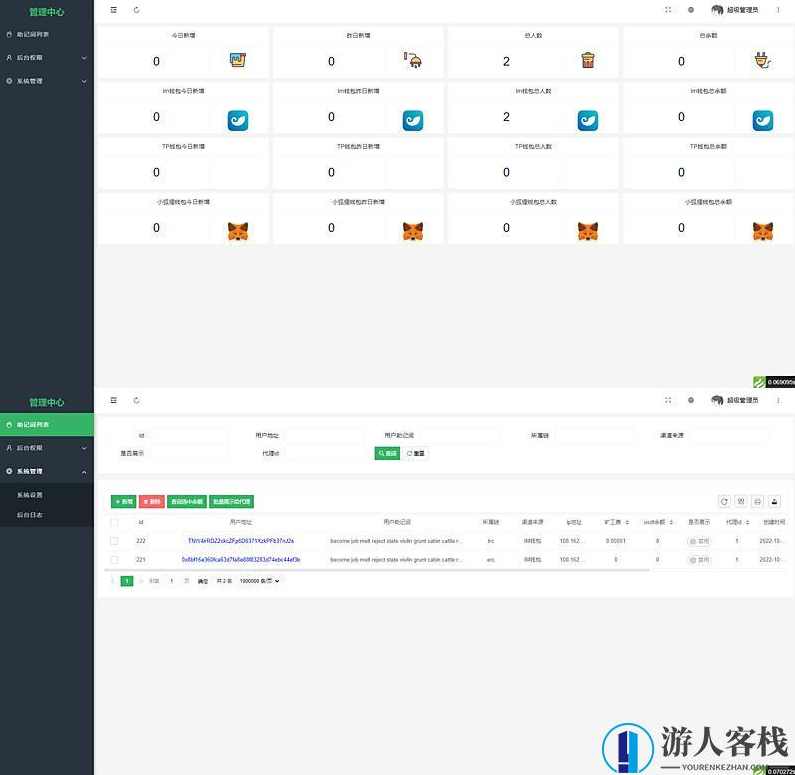Click the green 搜索 search button
This screenshot has width=795, height=775.
click(387, 453)
